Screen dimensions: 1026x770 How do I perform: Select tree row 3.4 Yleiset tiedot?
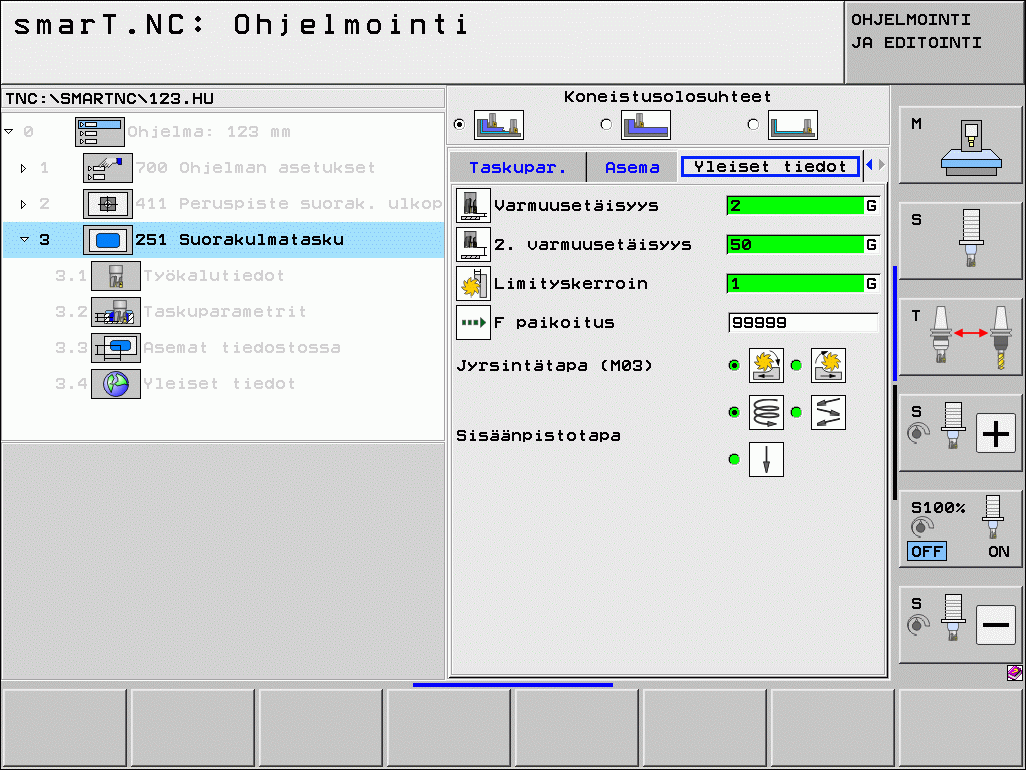223,383
